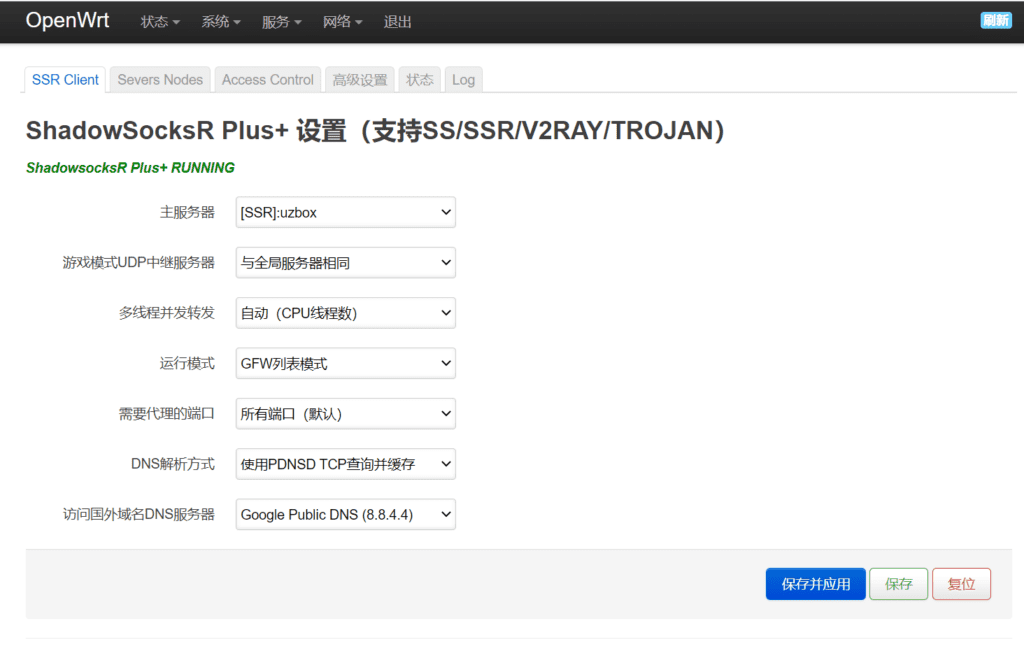Open the 网络 menu
The height and width of the screenshot is (649, 1024).
(x=342, y=21)
